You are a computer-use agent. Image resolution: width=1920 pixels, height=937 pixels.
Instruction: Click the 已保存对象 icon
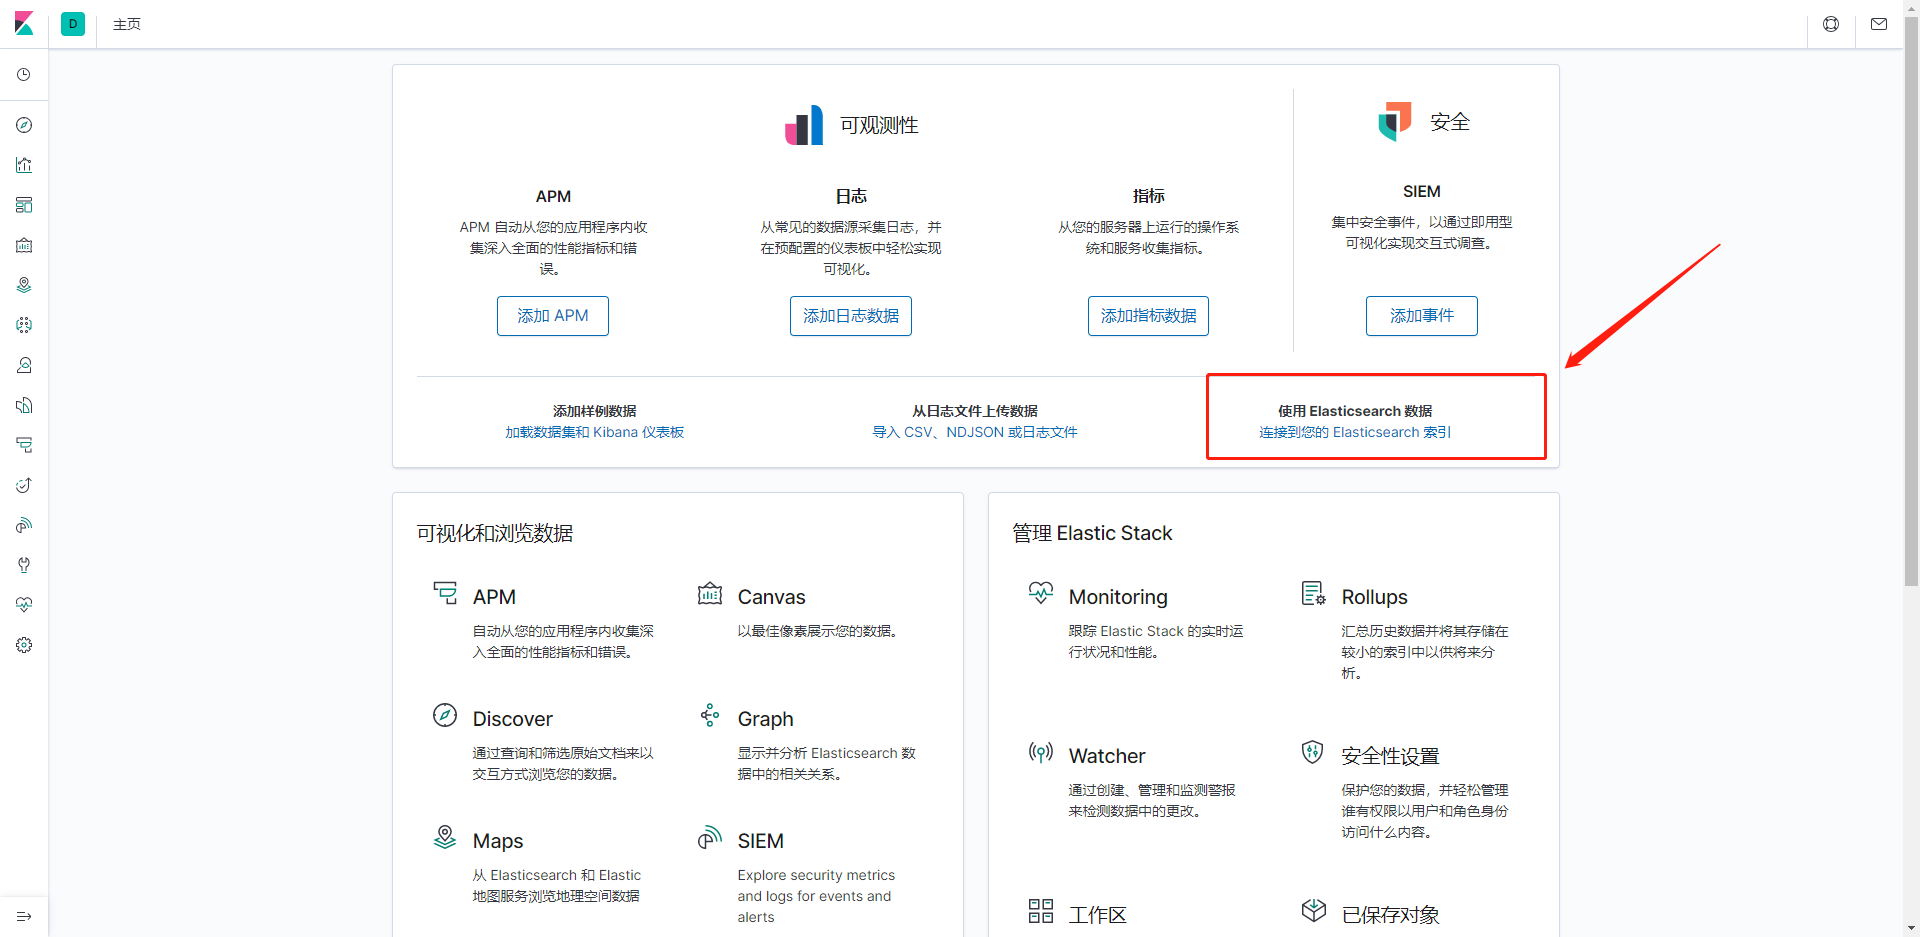tap(1314, 910)
